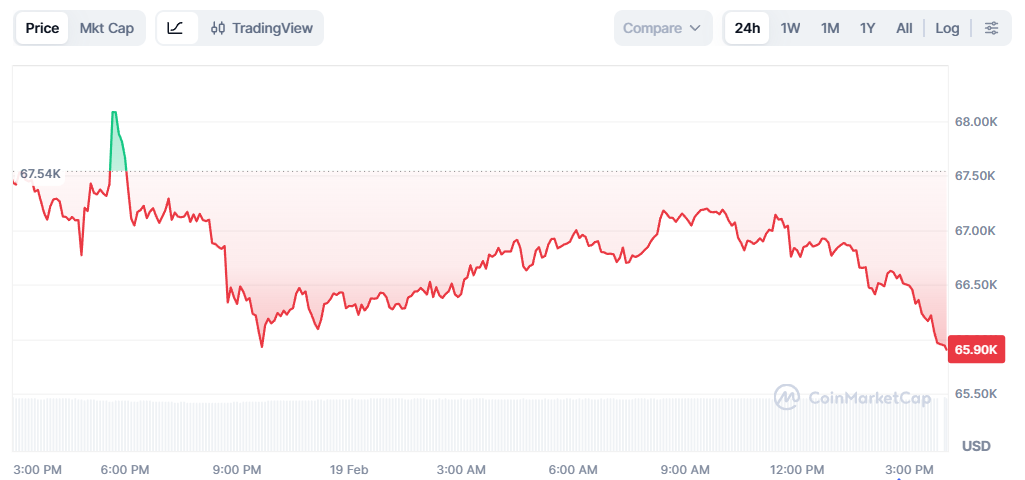Select the 24h time range
The image size is (1025, 480).
click(747, 28)
